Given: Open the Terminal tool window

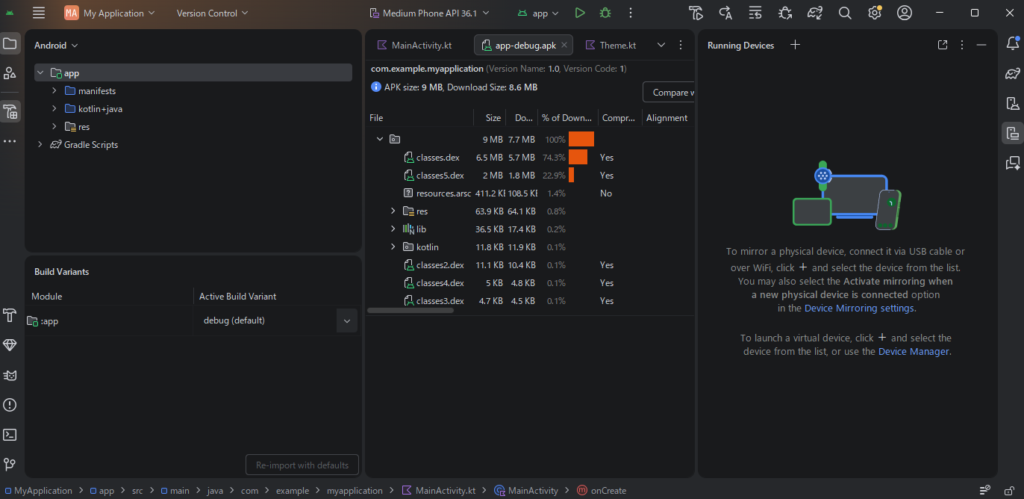Looking at the screenshot, I should [10, 434].
